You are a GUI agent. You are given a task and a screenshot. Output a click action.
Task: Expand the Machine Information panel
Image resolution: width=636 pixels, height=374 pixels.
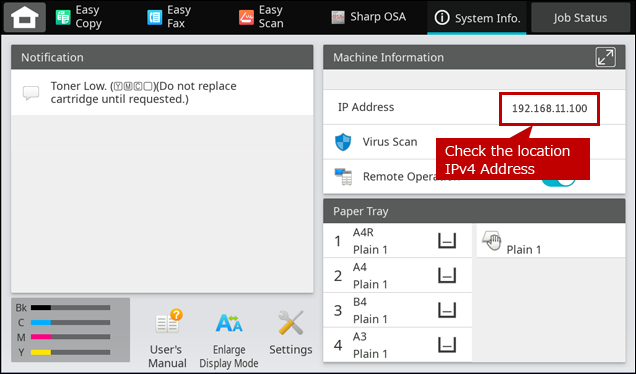[x=605, y=57]
